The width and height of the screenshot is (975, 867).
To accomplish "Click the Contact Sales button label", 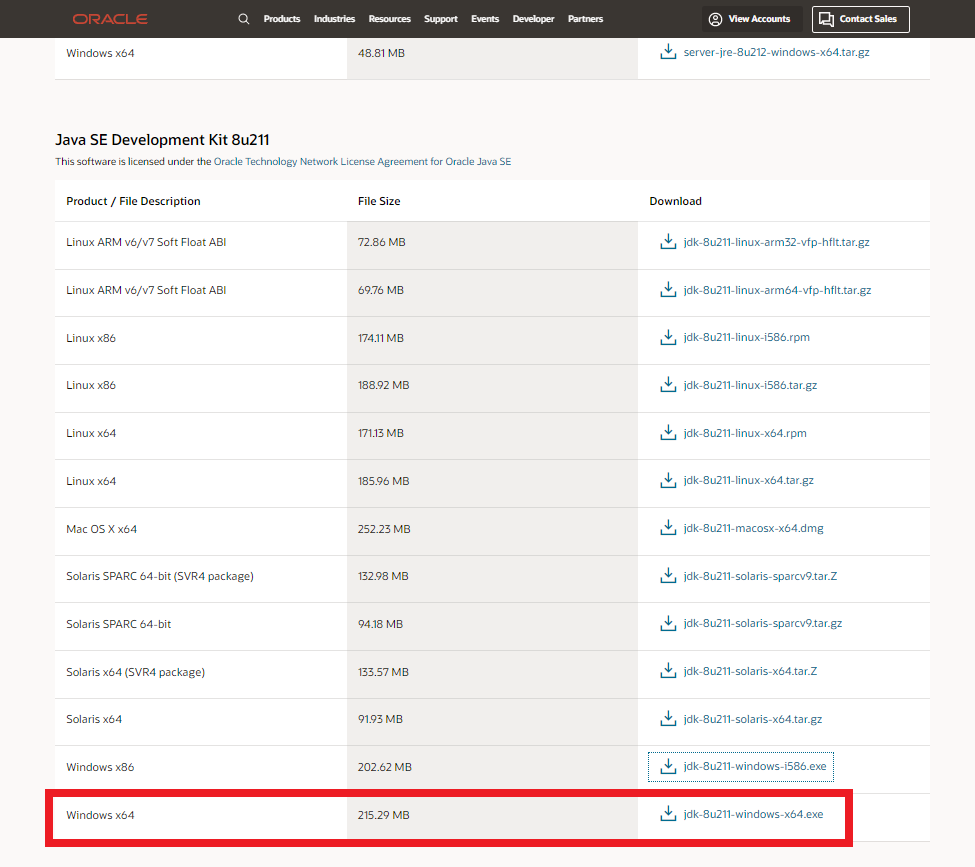I will (x=868, y=19).
